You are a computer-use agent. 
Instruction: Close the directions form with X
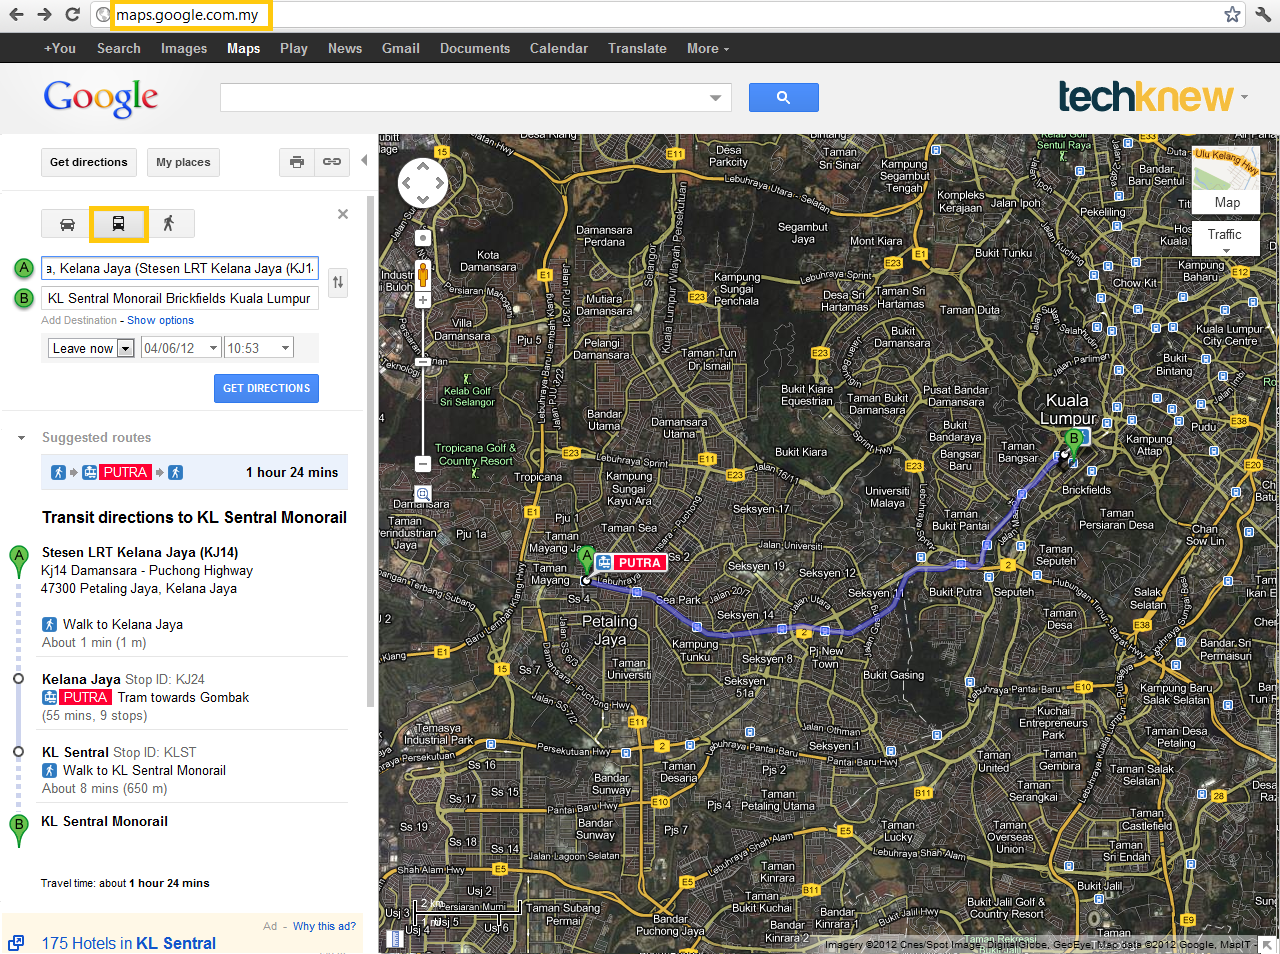tap(343, 214)
